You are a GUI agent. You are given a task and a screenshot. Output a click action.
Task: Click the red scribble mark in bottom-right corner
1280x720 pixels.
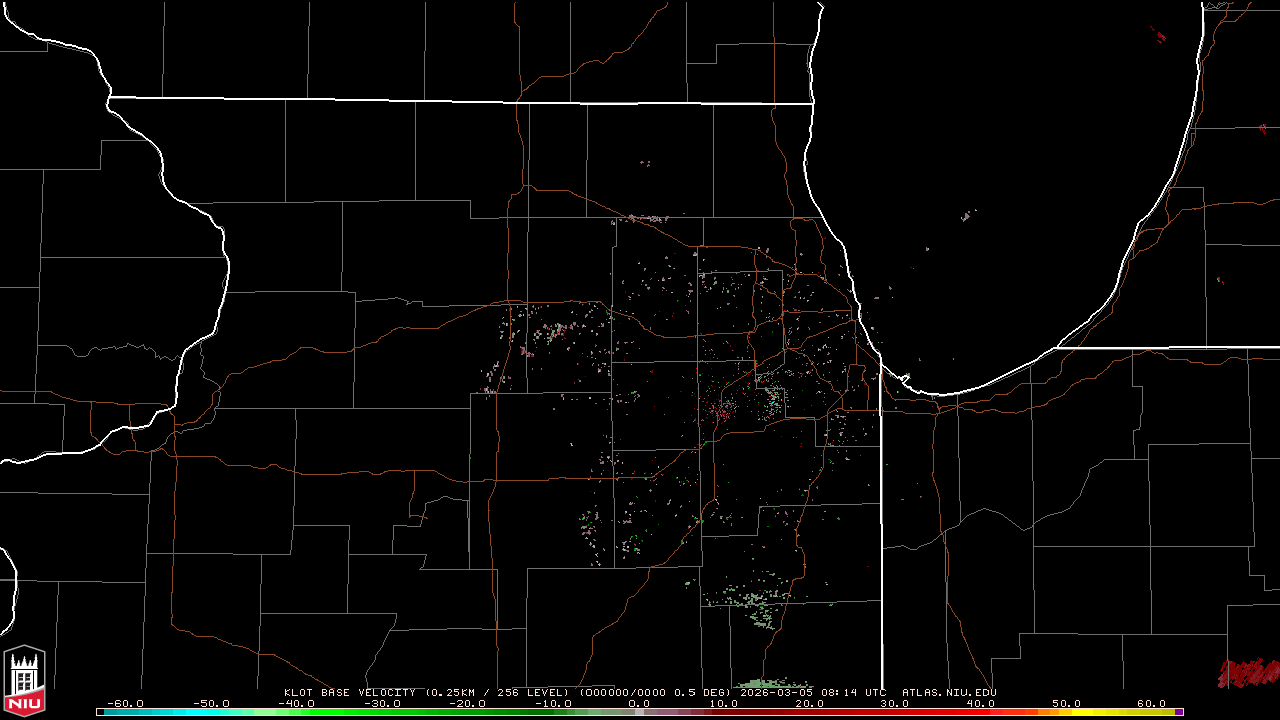pos(1248,672)
